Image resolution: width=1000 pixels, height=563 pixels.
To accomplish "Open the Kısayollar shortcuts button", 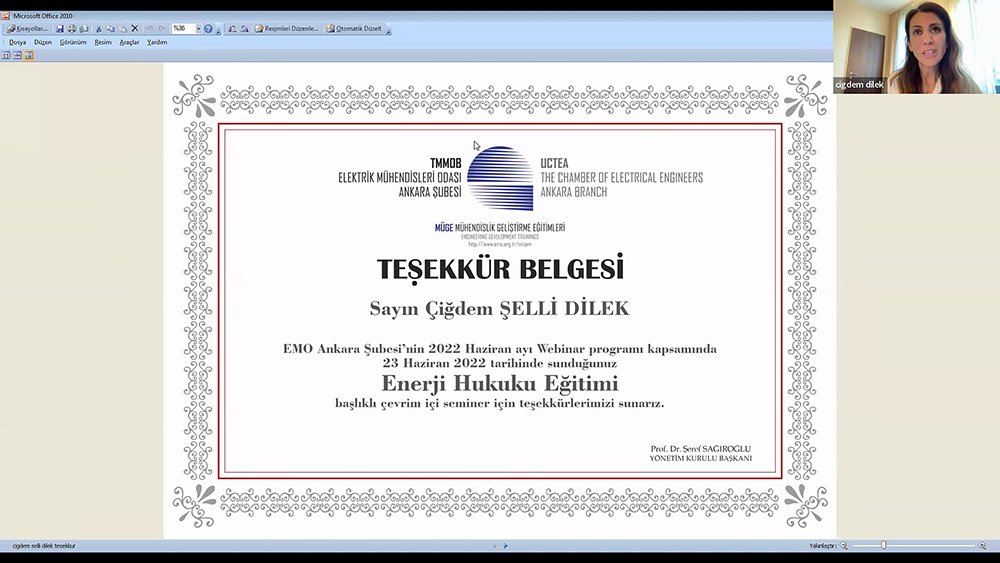I will pyautogui.click(x=27, y=29).
